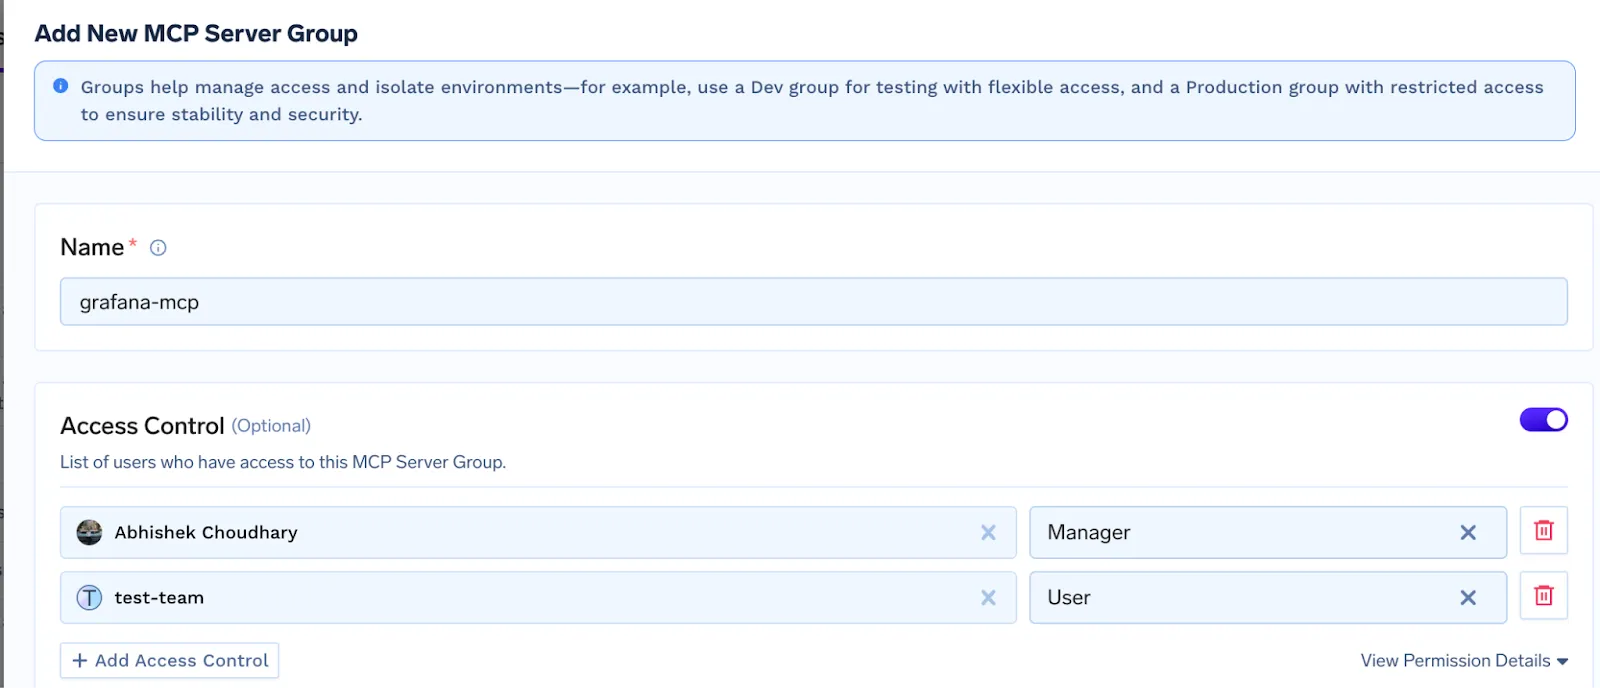This screenshot has height=688, width=1600.
Task: Click the info icon beside Name label
Action: tap(158, 248)
